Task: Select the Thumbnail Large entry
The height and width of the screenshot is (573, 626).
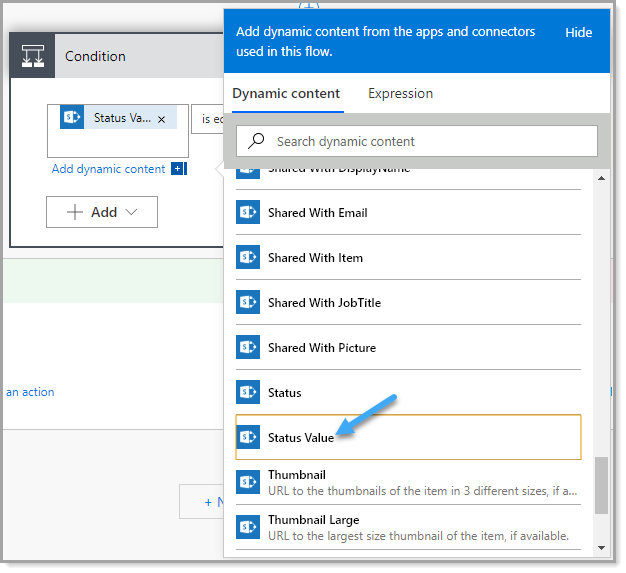Action: (408, 527)
